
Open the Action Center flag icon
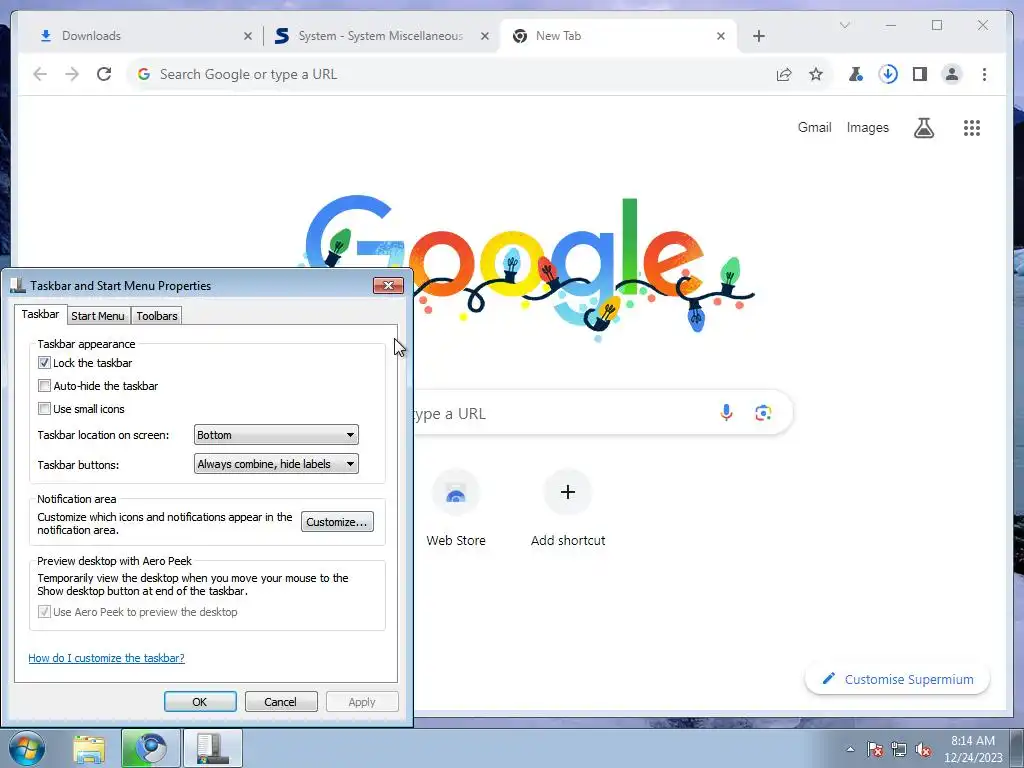(x=875, y=749)
